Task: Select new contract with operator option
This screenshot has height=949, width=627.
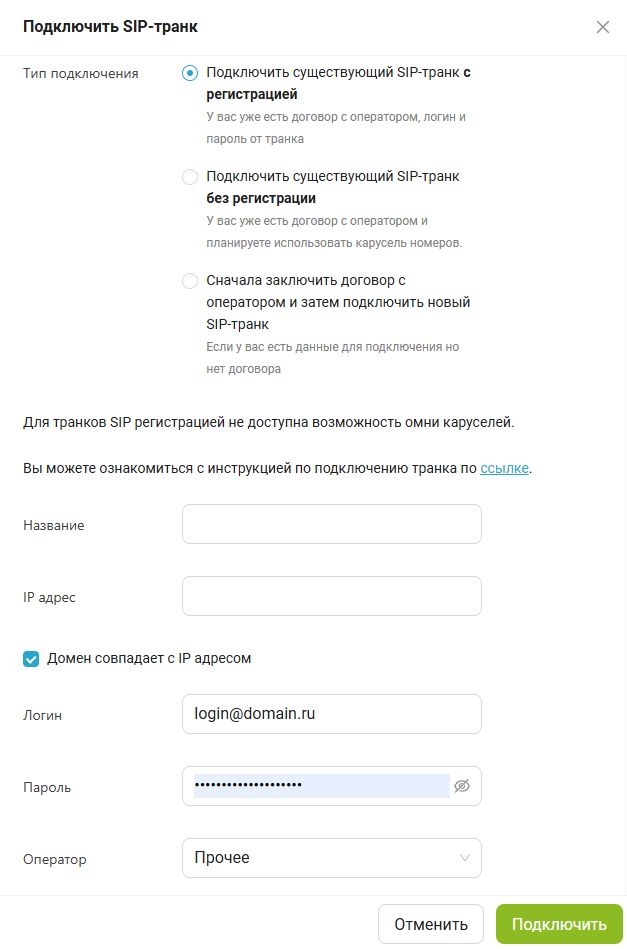Action: (x=190, y=281)
